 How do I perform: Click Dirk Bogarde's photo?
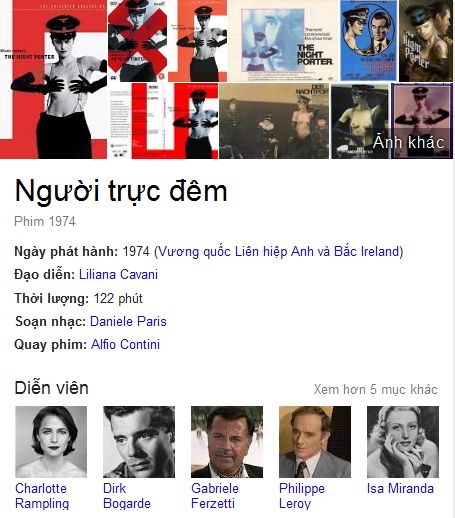139,442
